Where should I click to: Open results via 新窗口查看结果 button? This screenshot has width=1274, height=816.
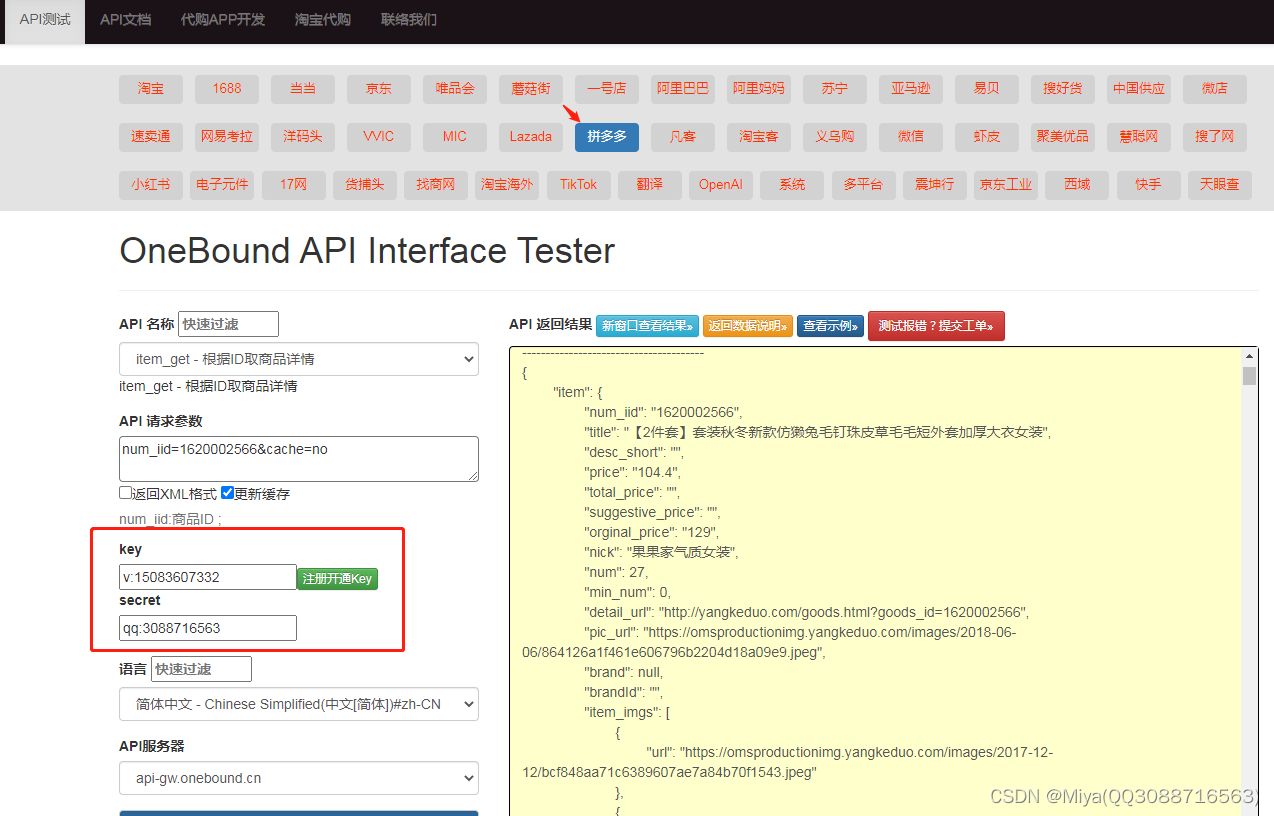tap(647, 326)
